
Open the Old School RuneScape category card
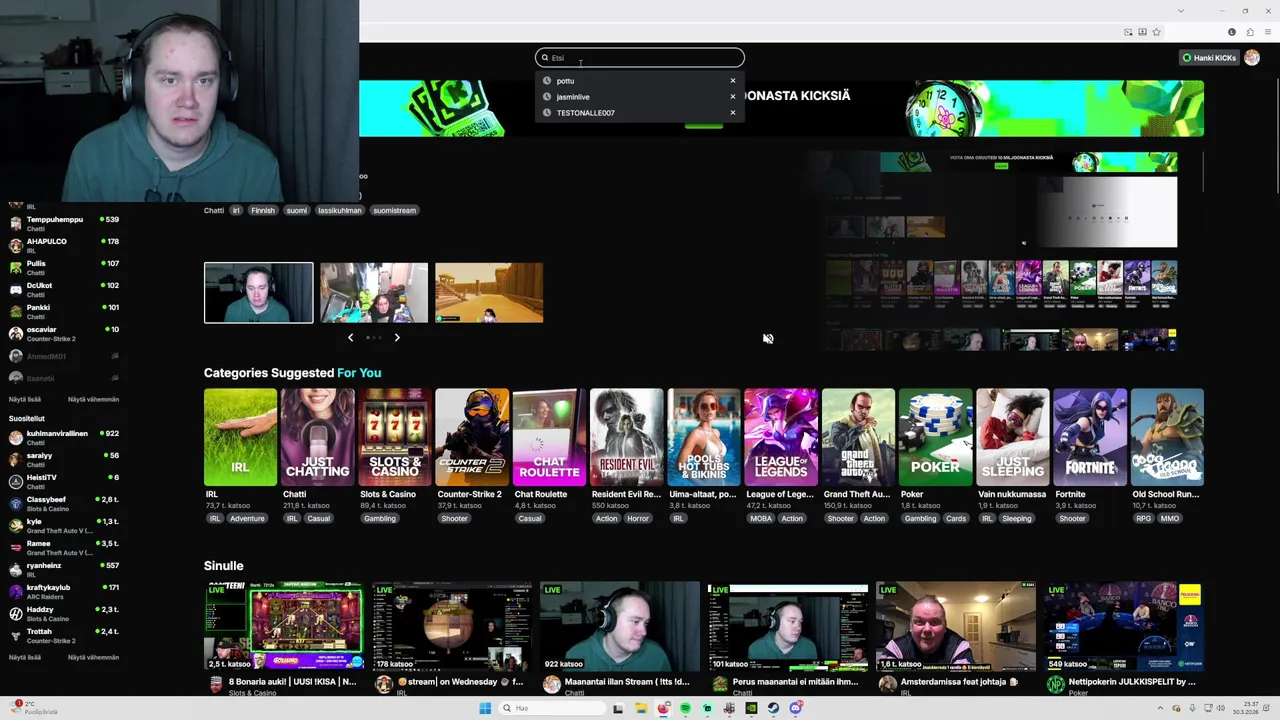pyautogui.click(x=1167, y=438)
